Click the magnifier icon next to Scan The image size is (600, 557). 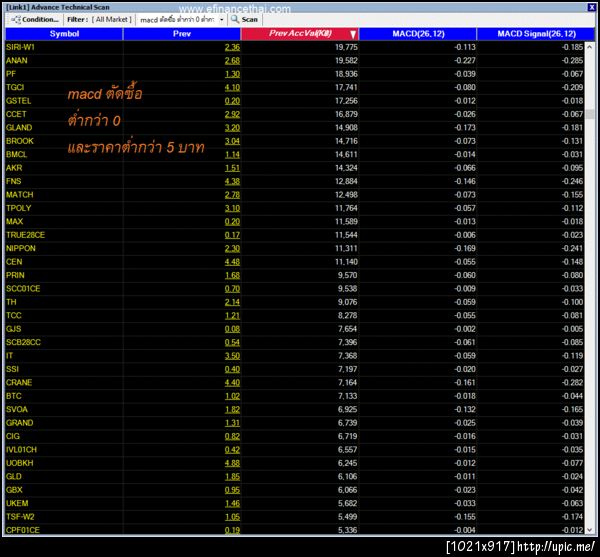(235, 19)
